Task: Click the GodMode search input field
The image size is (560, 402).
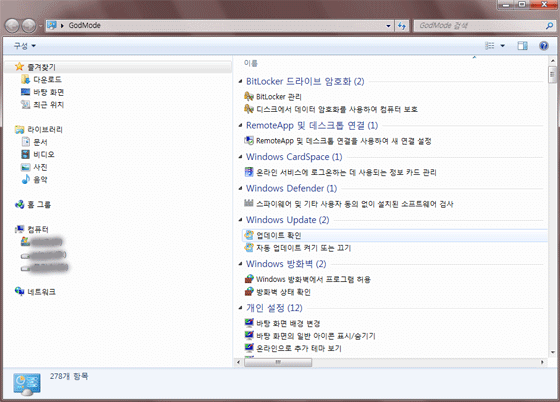Action: pyautogui.click(x=480, y=26)
